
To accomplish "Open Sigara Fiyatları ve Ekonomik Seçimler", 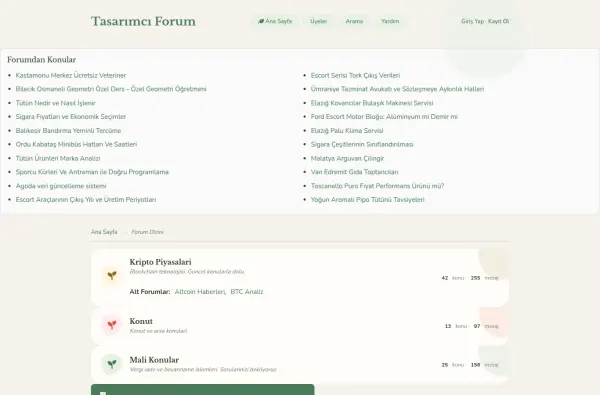I will [x=71, y=117].
